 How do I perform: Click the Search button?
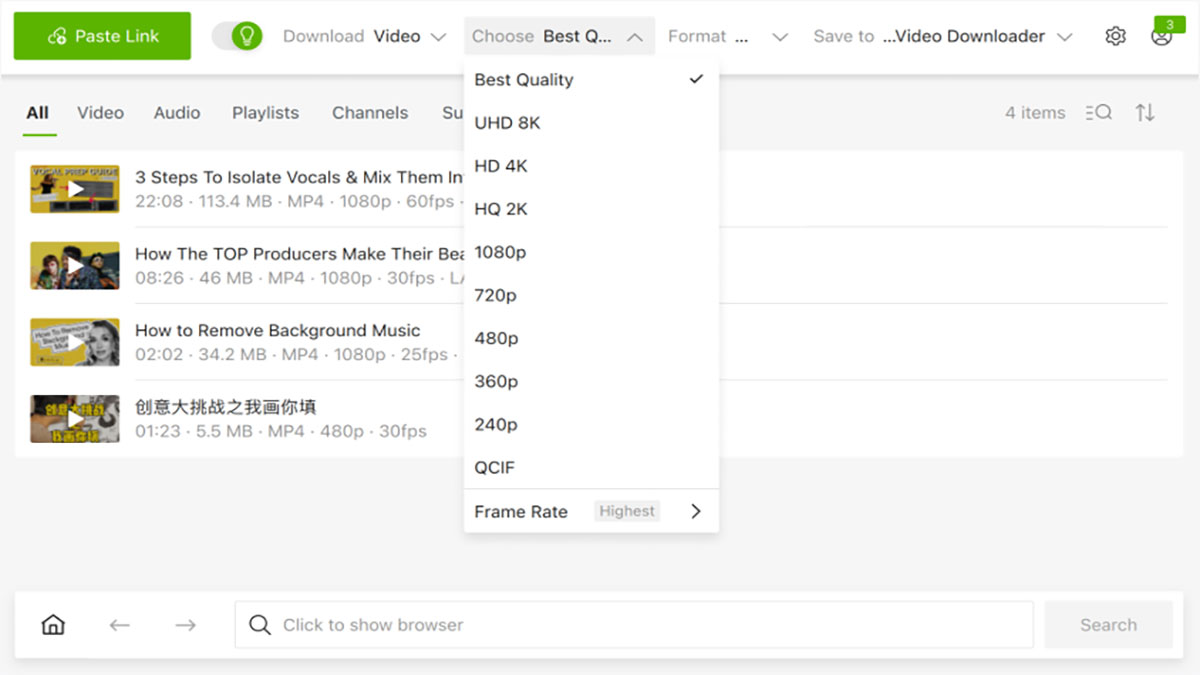(x=1108, y=625)
